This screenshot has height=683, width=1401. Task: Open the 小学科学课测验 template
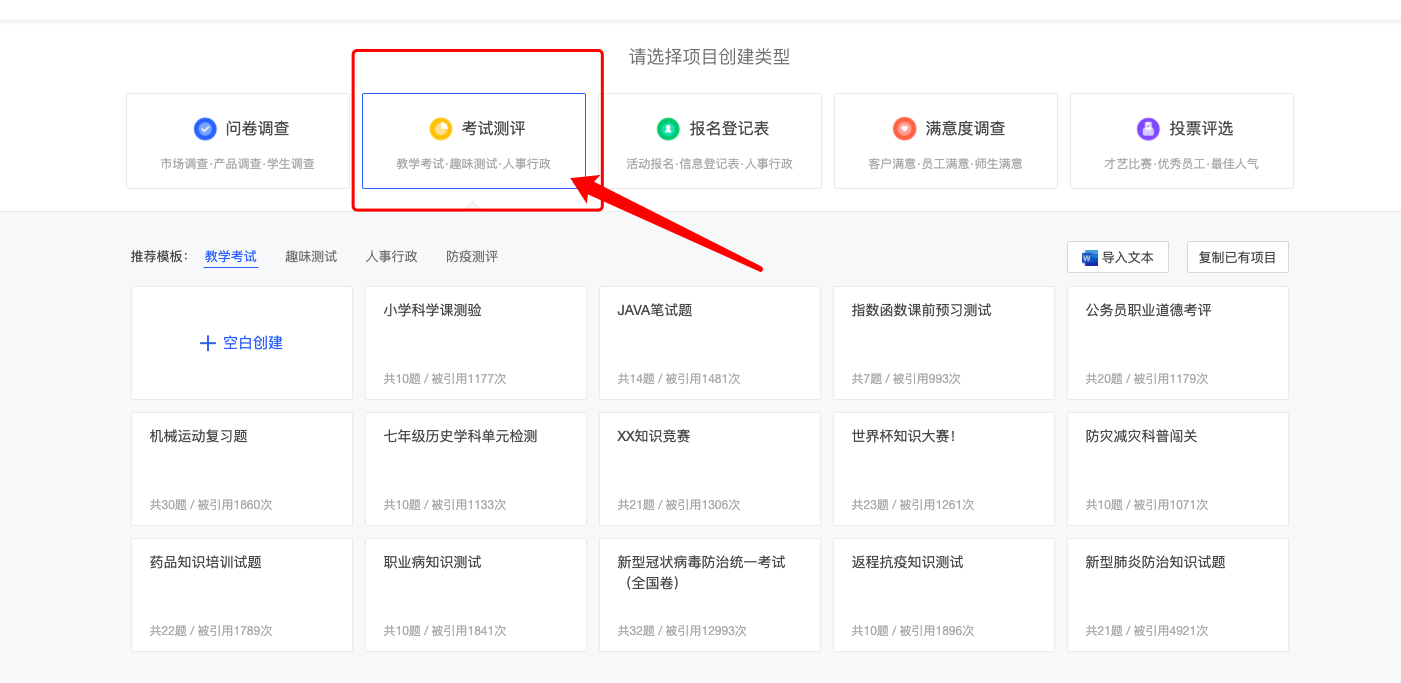click(x=476, y=343)
